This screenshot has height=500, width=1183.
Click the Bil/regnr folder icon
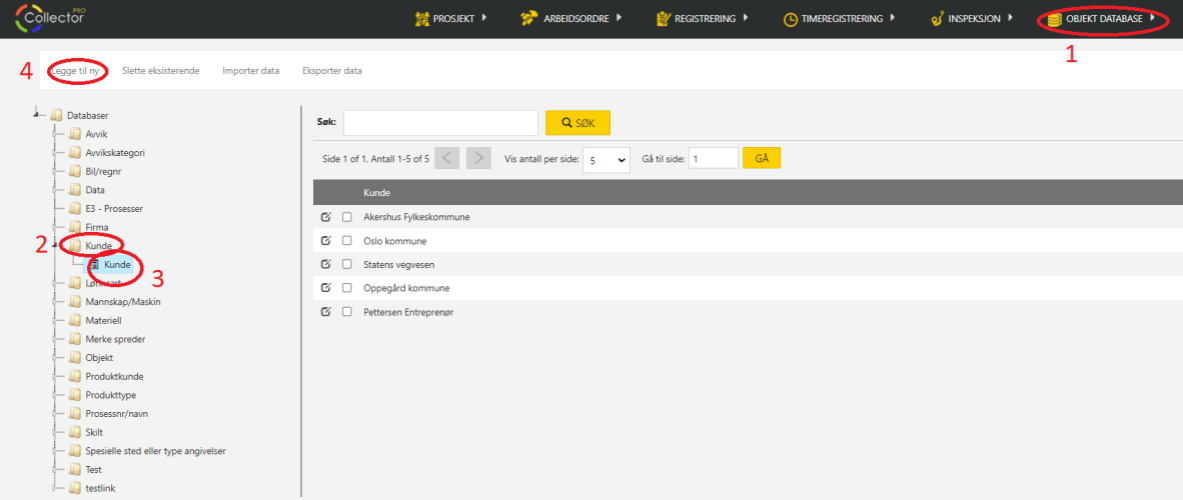point(74,171)
